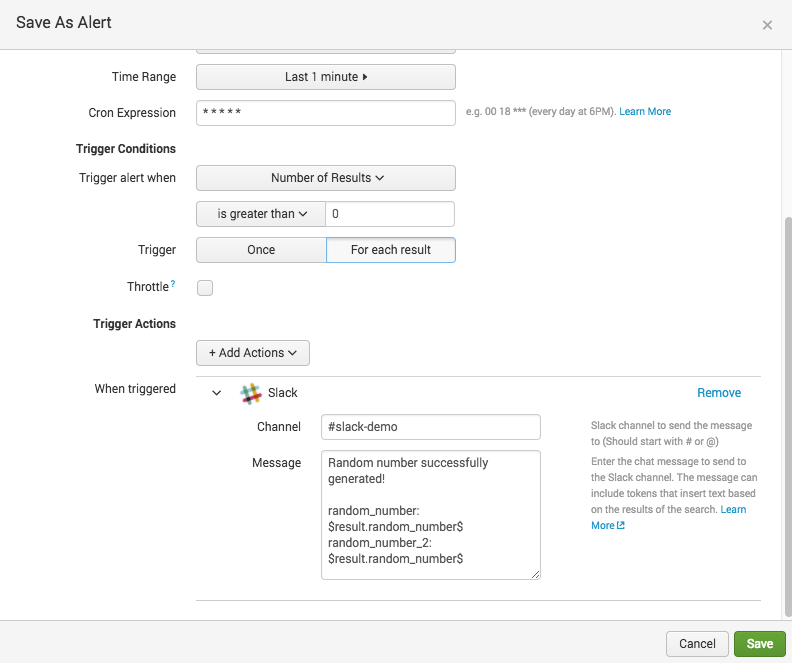Click inside the Message text area

tap(430, 514)
